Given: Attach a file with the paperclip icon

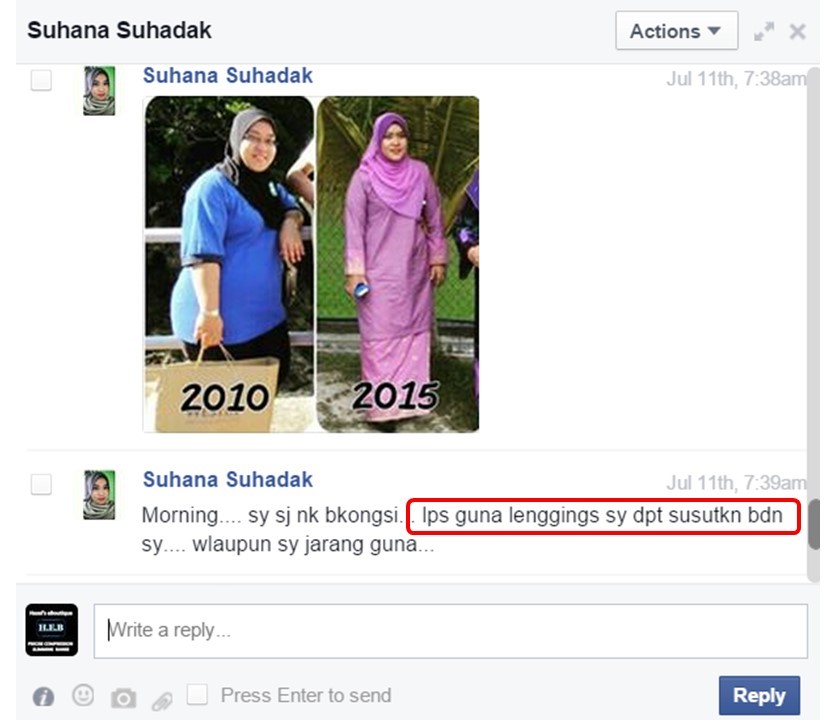Looking at the screenshot, I should (162, 701).
